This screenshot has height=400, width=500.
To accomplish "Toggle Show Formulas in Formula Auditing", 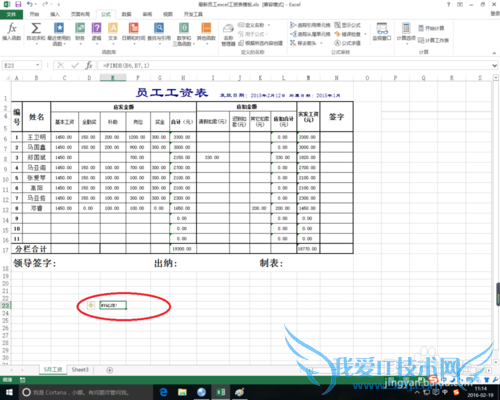I will (348, 25).
